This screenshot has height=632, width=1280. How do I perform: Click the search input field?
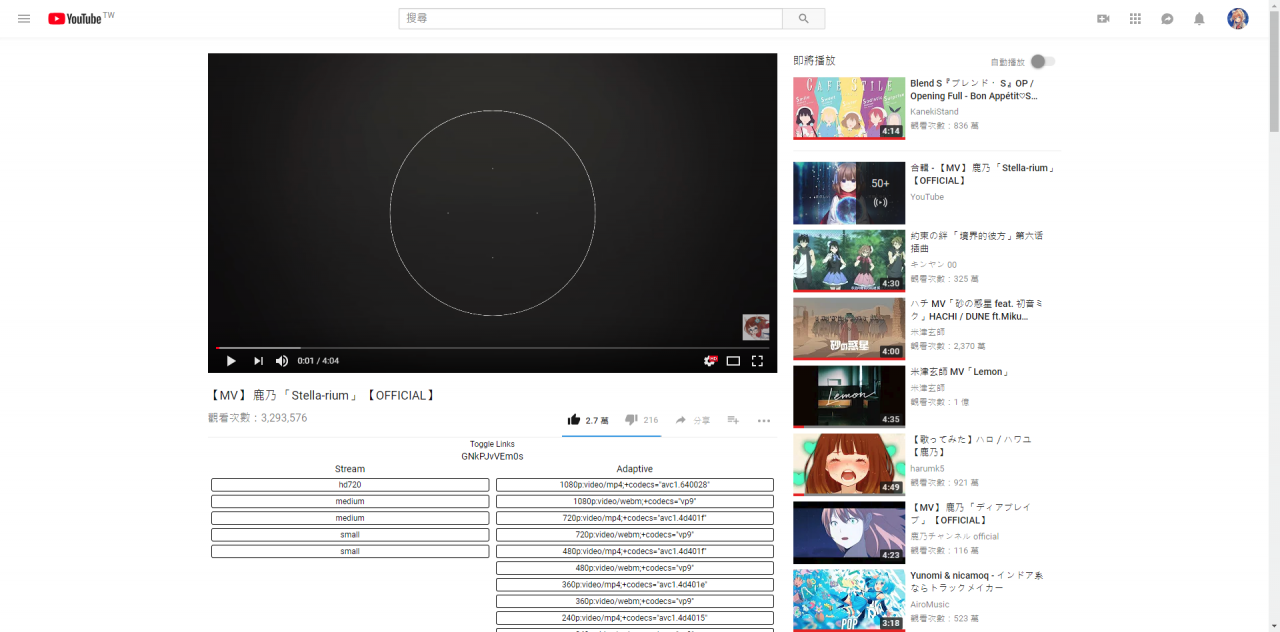click(x=590, y=19)
